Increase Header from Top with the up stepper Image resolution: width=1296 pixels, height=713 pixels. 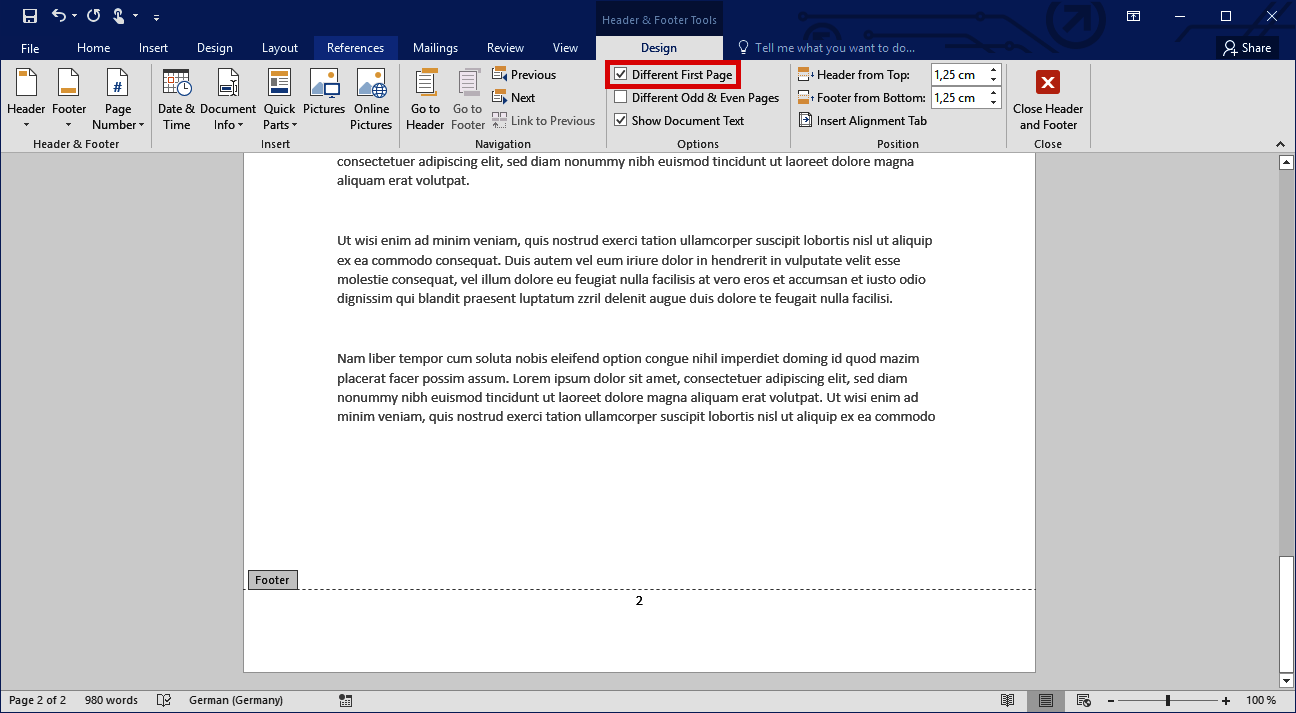992,68
